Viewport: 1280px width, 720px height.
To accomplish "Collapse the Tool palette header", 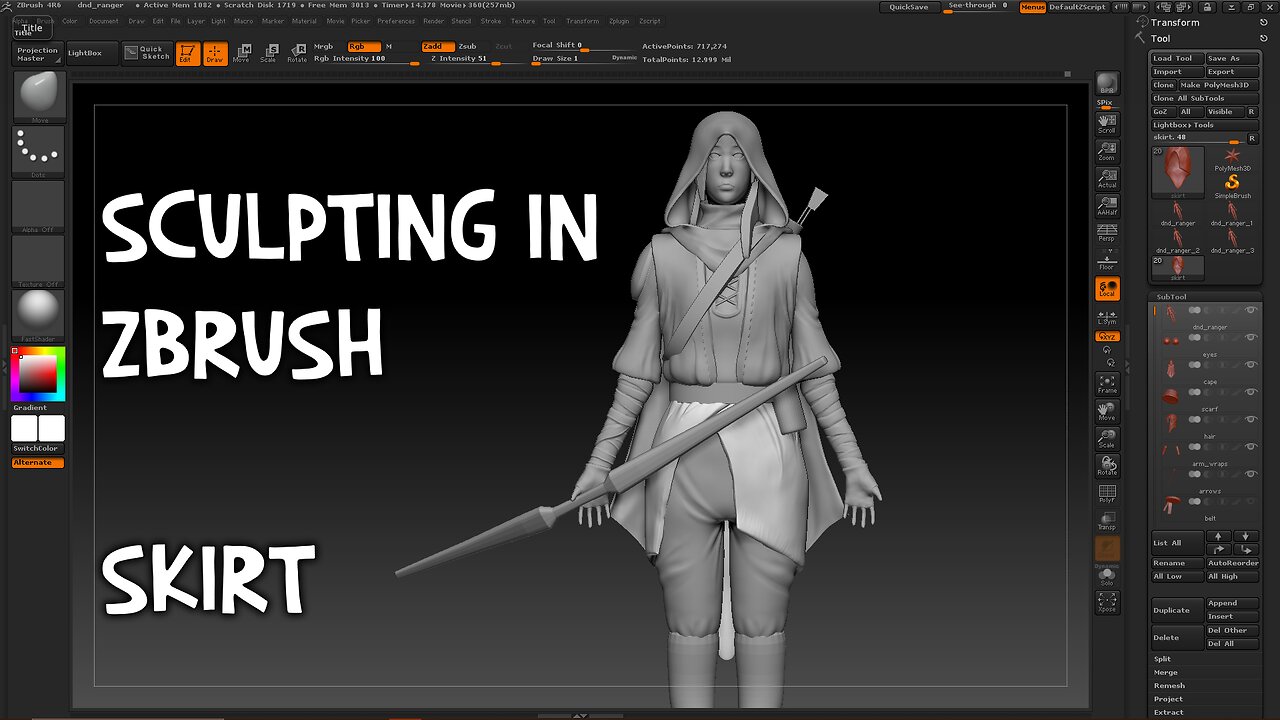I will point(1160,39).
